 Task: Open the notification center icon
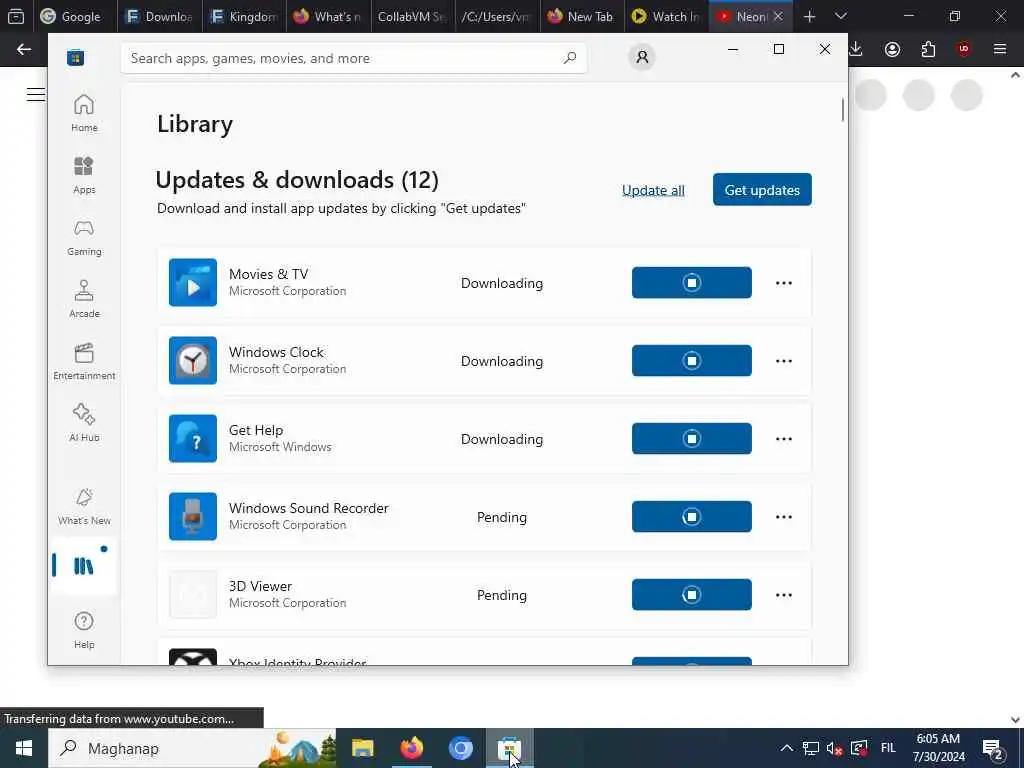993,748
